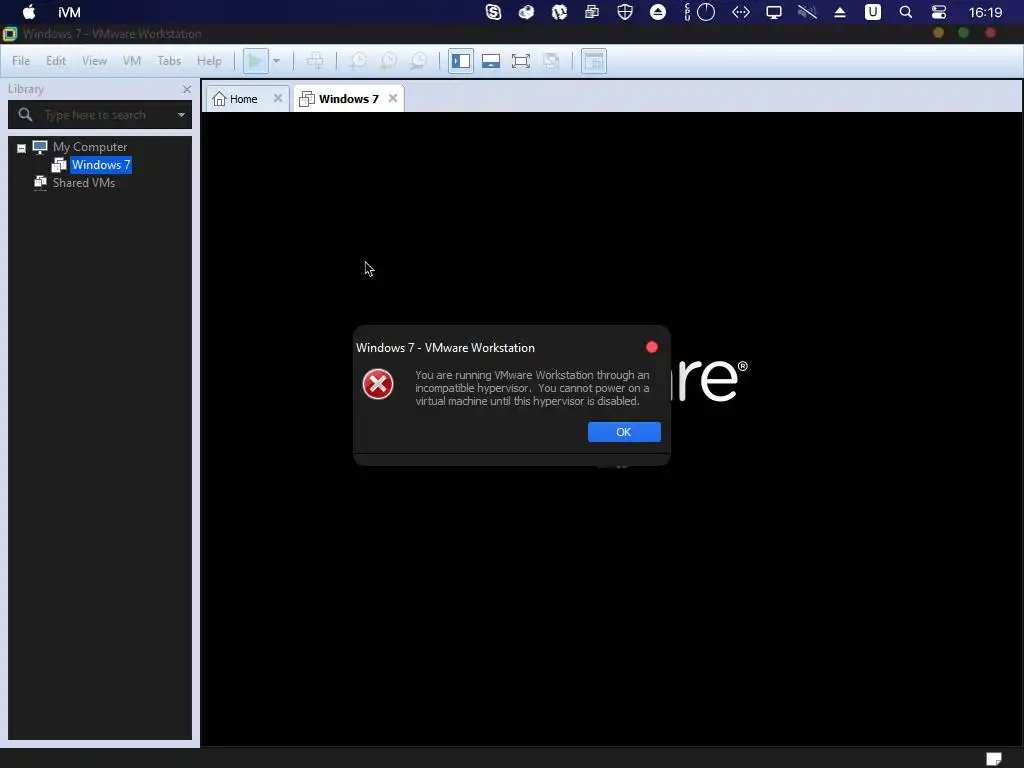Click the search magnifier in Library
Viewport: 1024px width, 768px height.
25,115
